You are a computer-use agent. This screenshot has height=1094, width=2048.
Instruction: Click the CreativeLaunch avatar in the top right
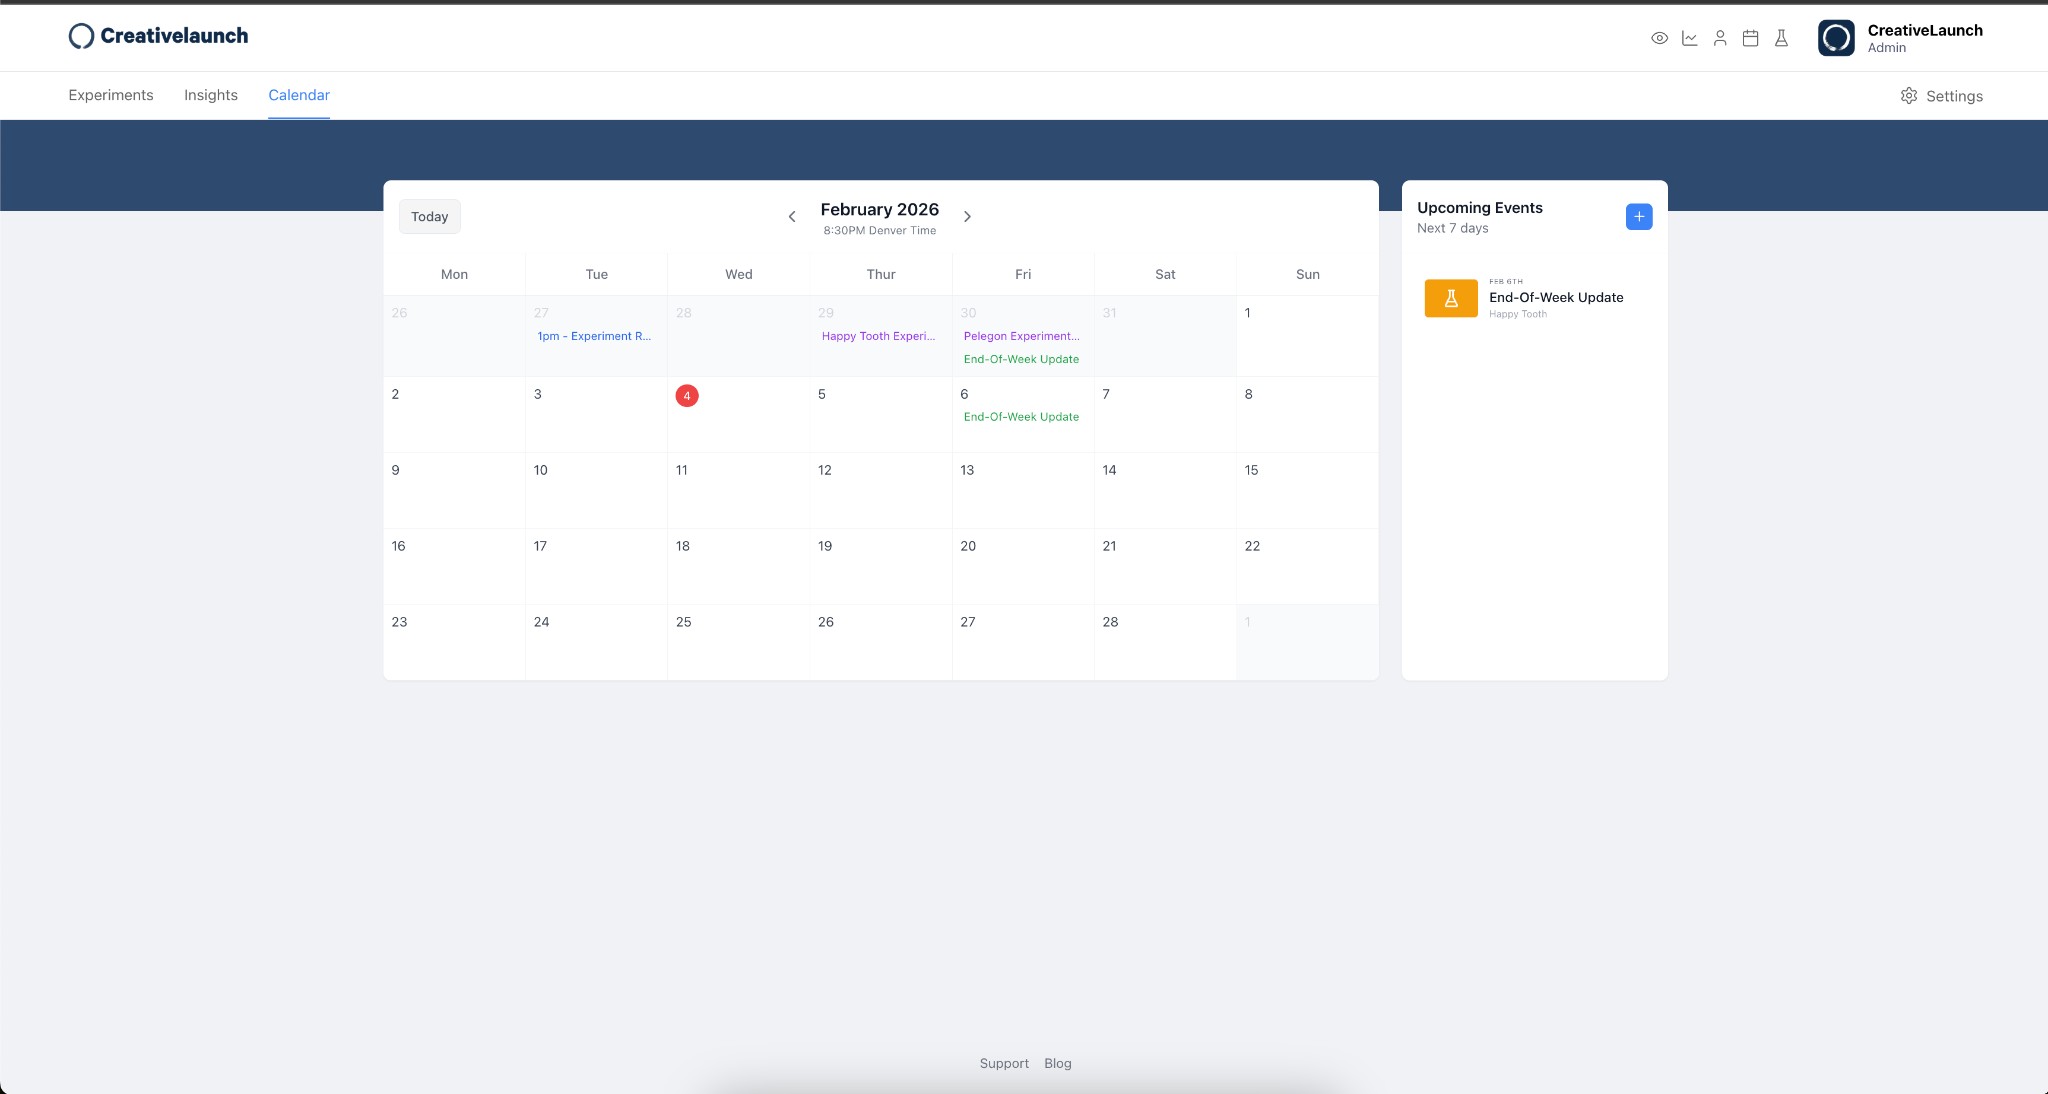(x=1836, y=37)
